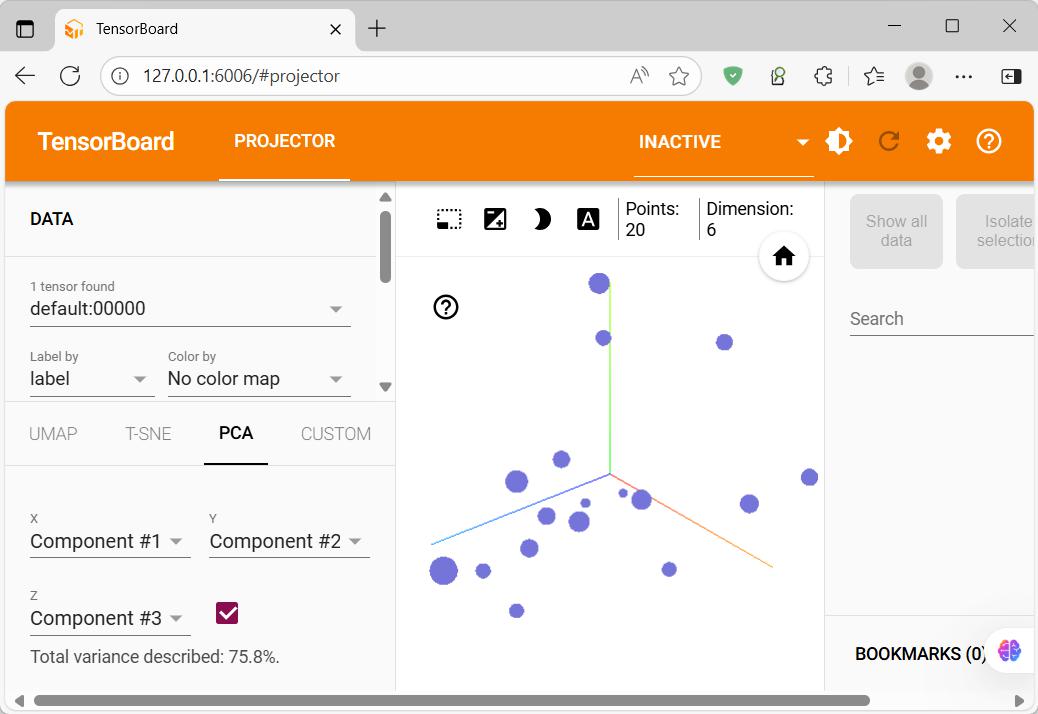Open the Color by dropdown
1038x714 pixels.
click(259, 379)
